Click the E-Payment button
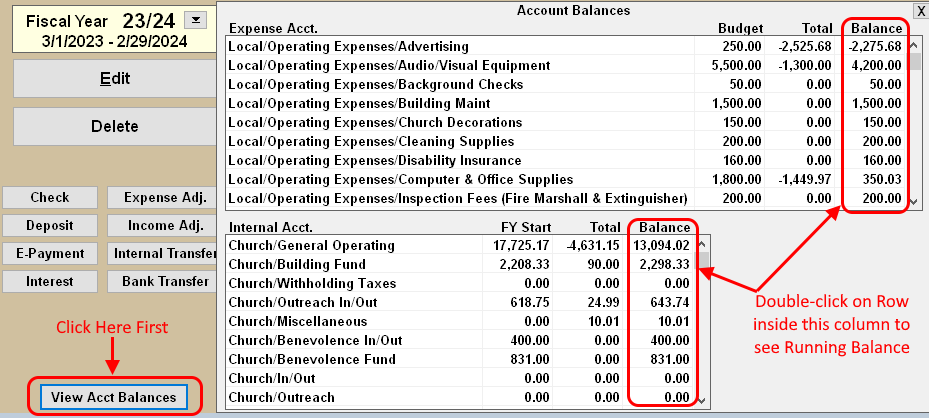929x418 pixels. 50,254
